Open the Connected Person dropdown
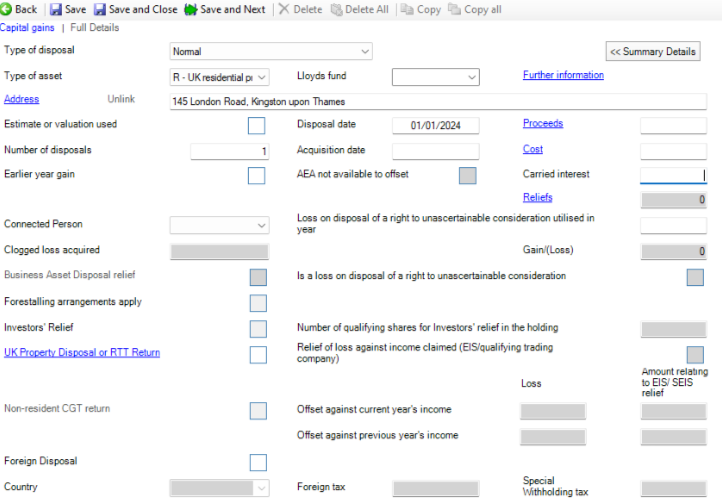 220,225
